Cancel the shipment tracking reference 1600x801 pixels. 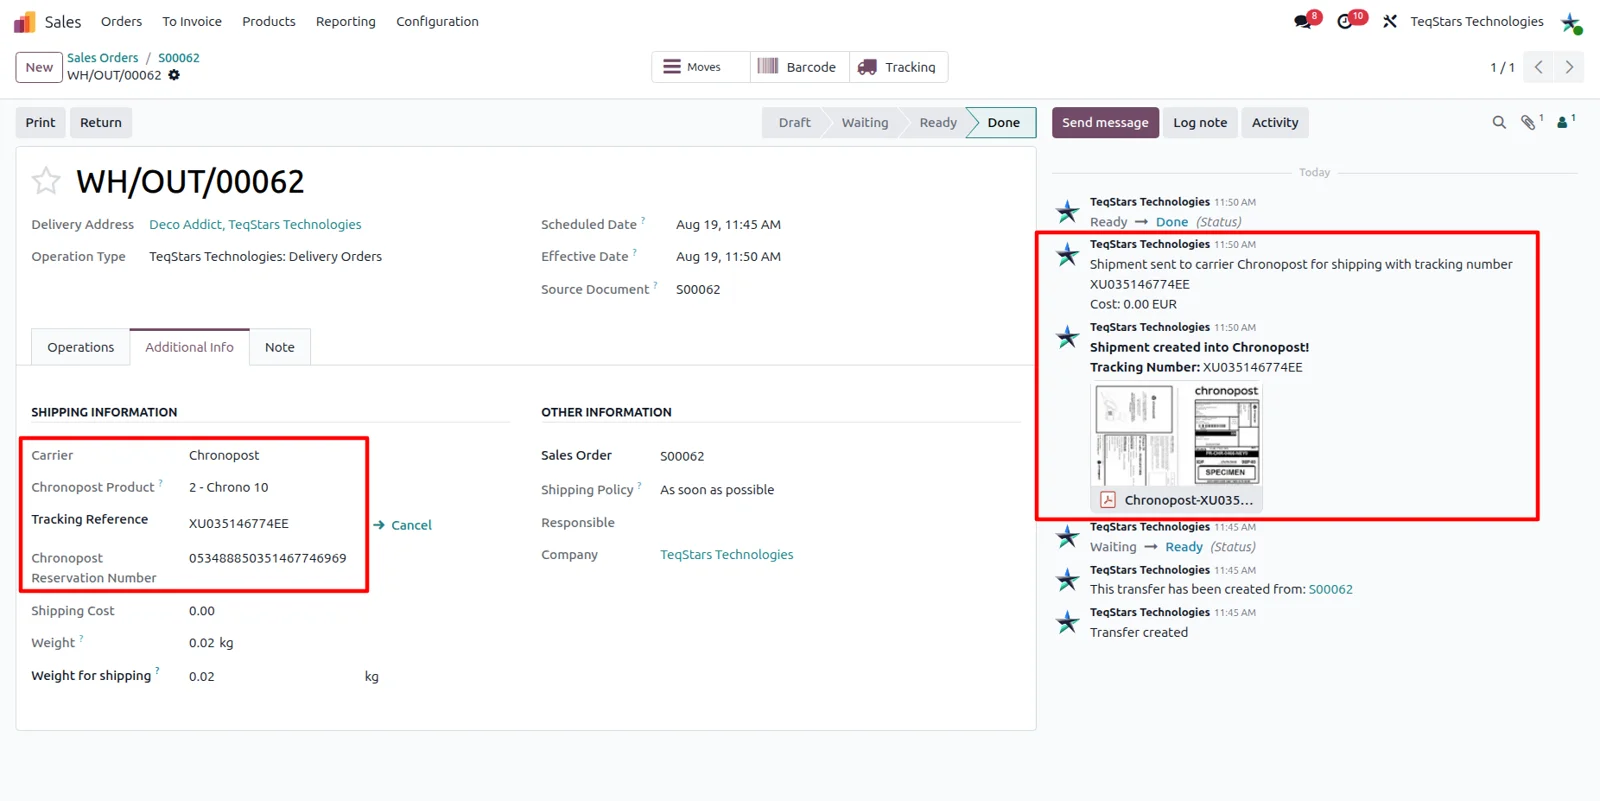403,525
